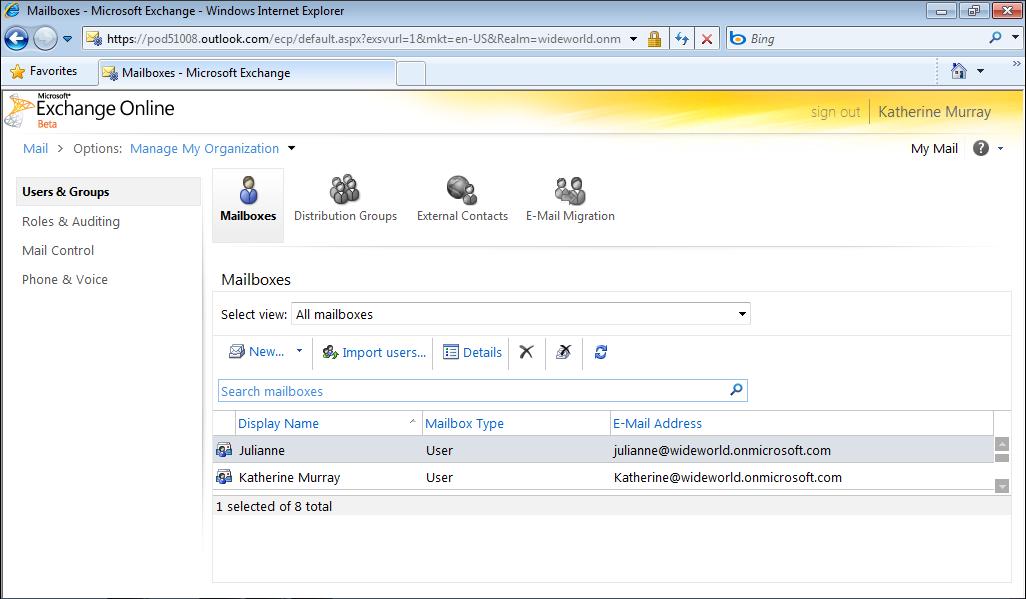Click Katherine Murray user name

[x=934, y=112]
